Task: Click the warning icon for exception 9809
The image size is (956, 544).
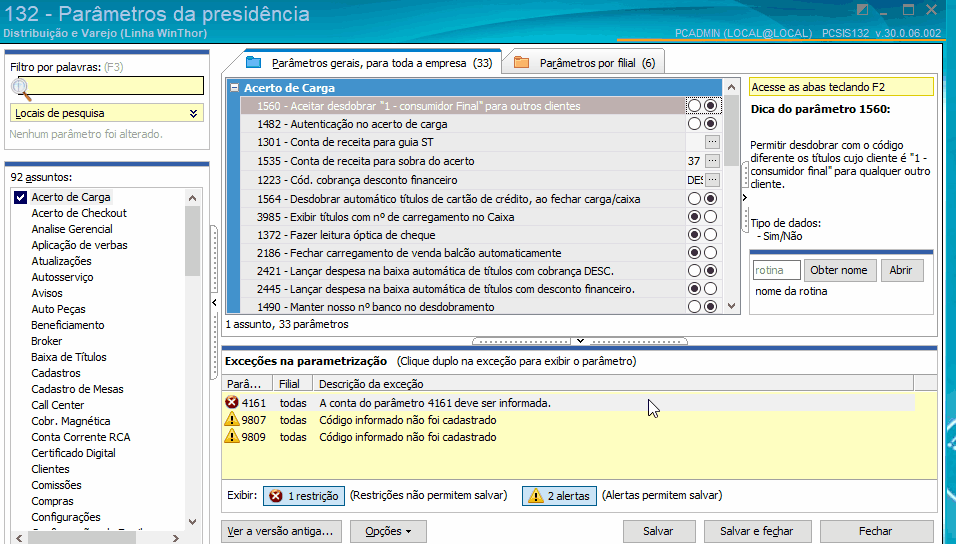Action: coord(232,437)
